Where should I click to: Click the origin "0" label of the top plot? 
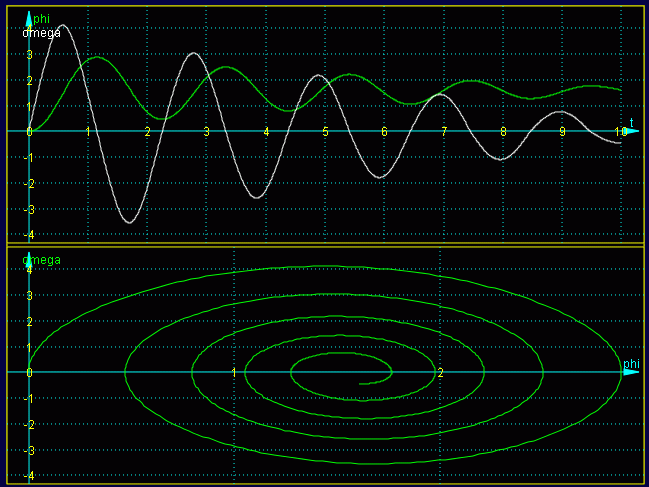click(29, 132)
